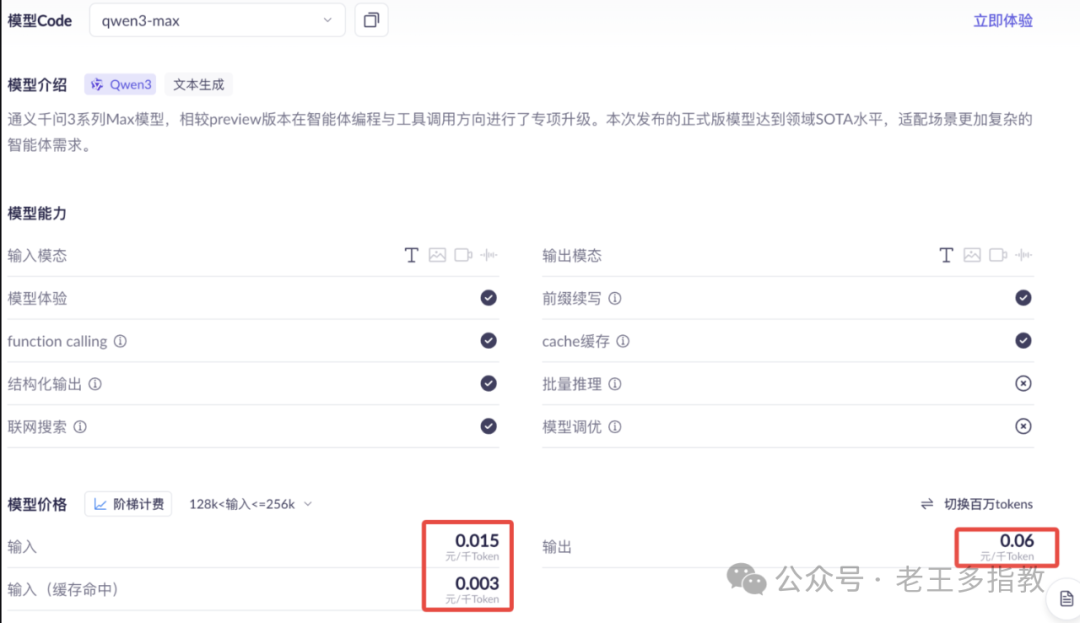1080x623 pixels.
Task: Click the 切换百万tokens switch control
Action: coord(976,504)
